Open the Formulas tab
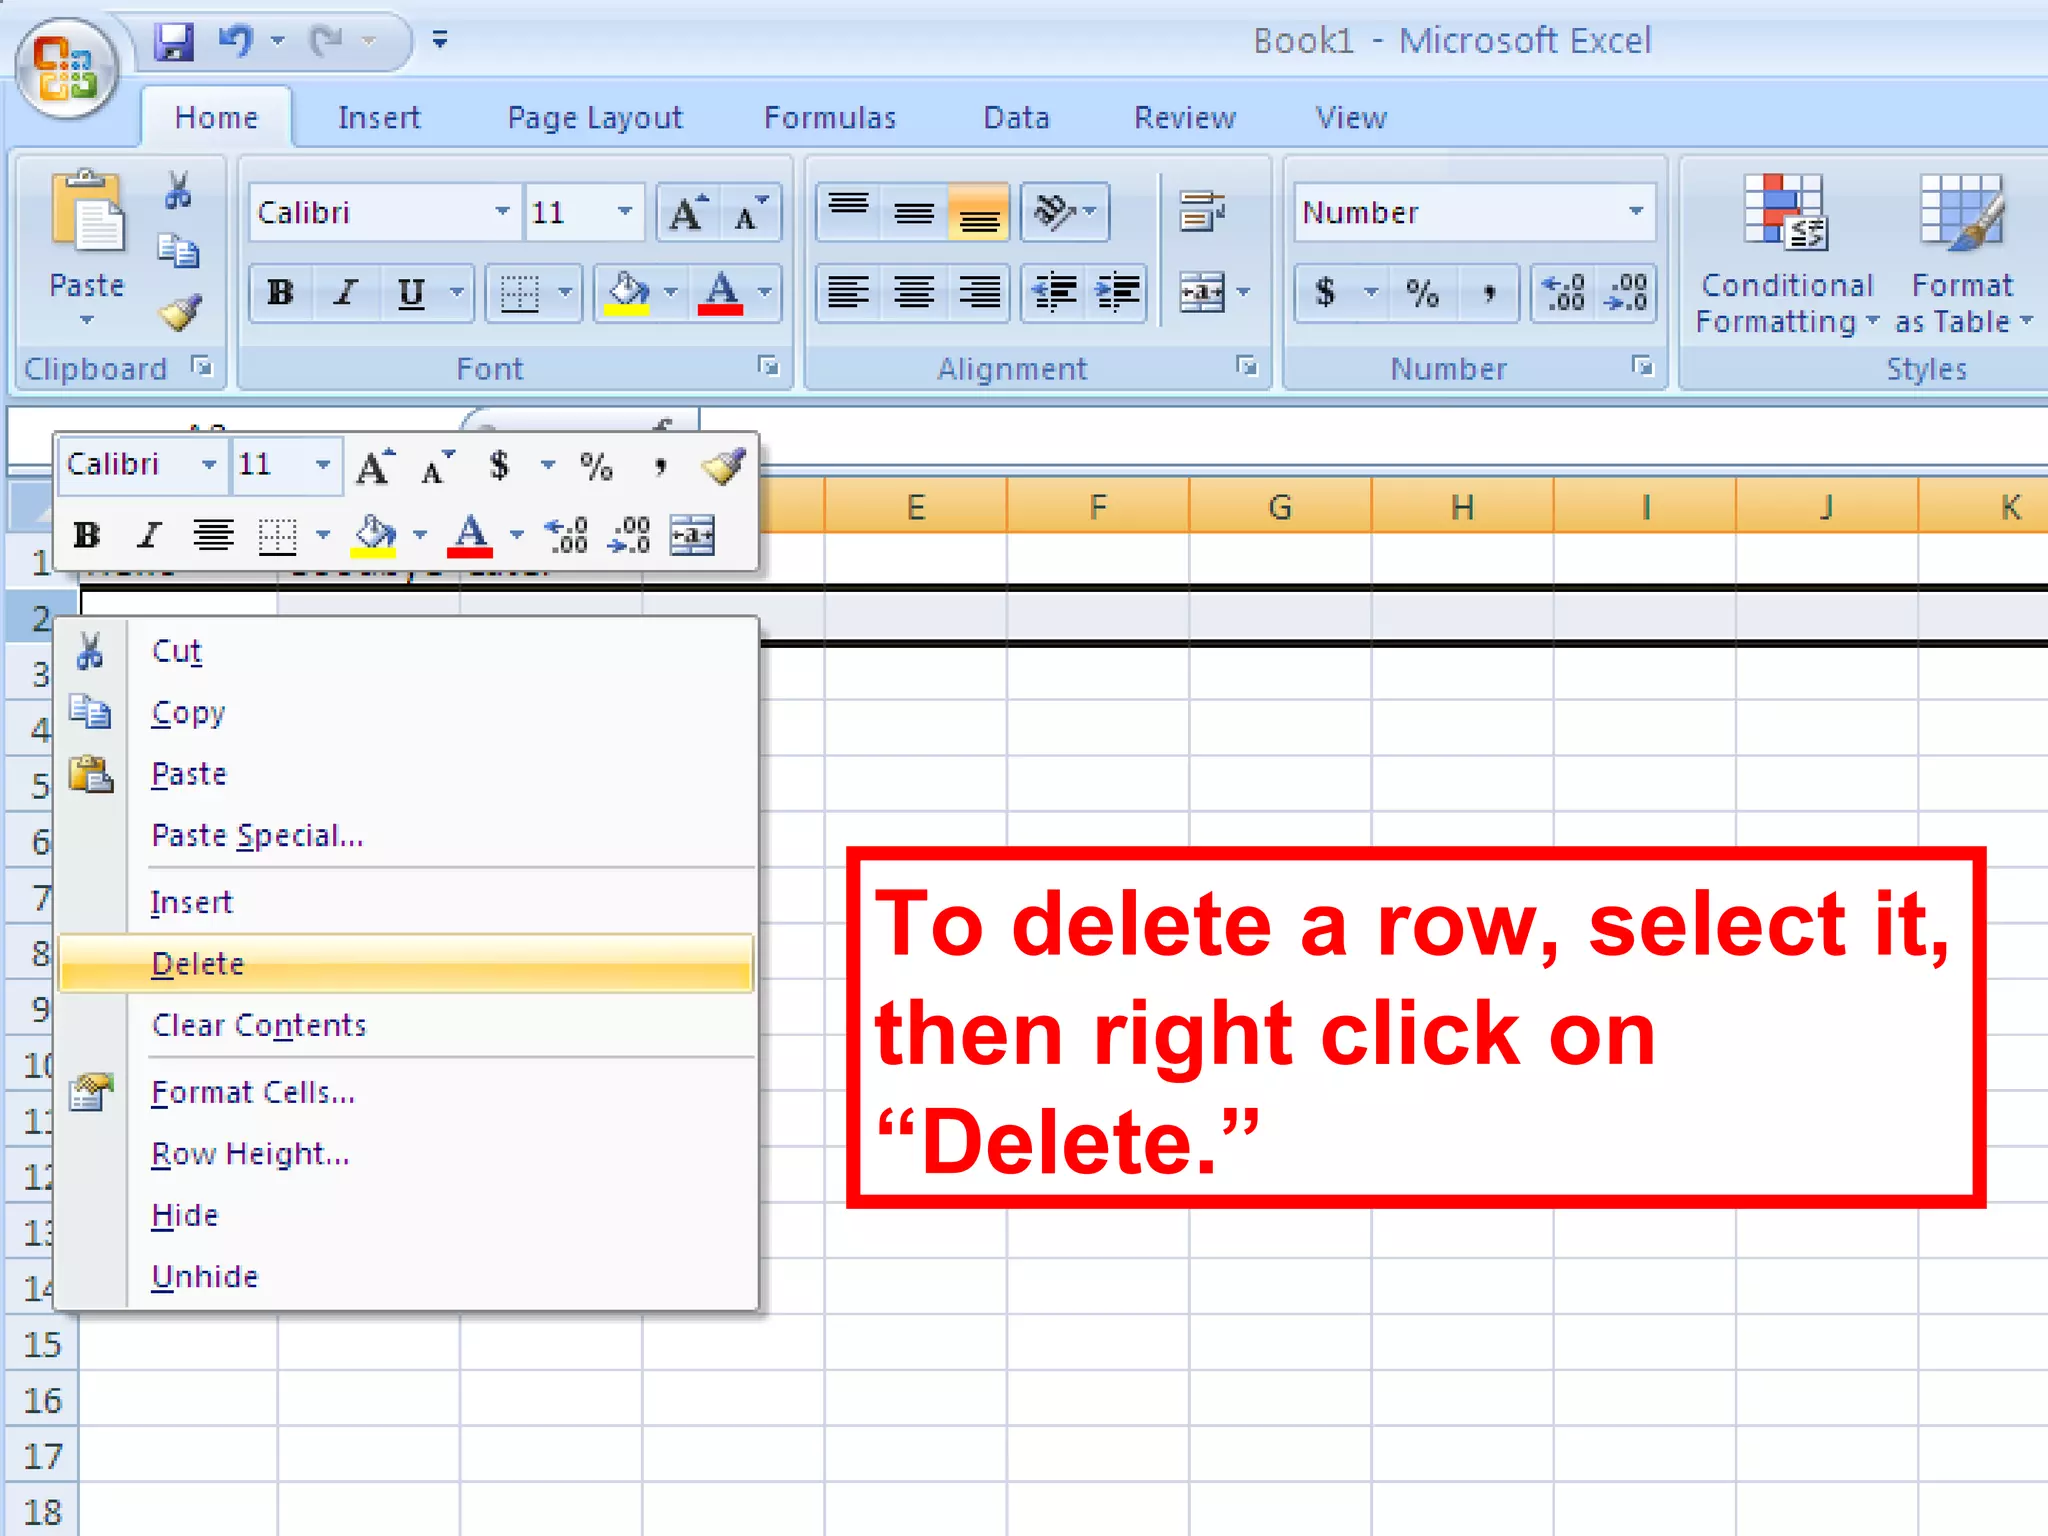 pyautogui.click(x=830, y=118)
